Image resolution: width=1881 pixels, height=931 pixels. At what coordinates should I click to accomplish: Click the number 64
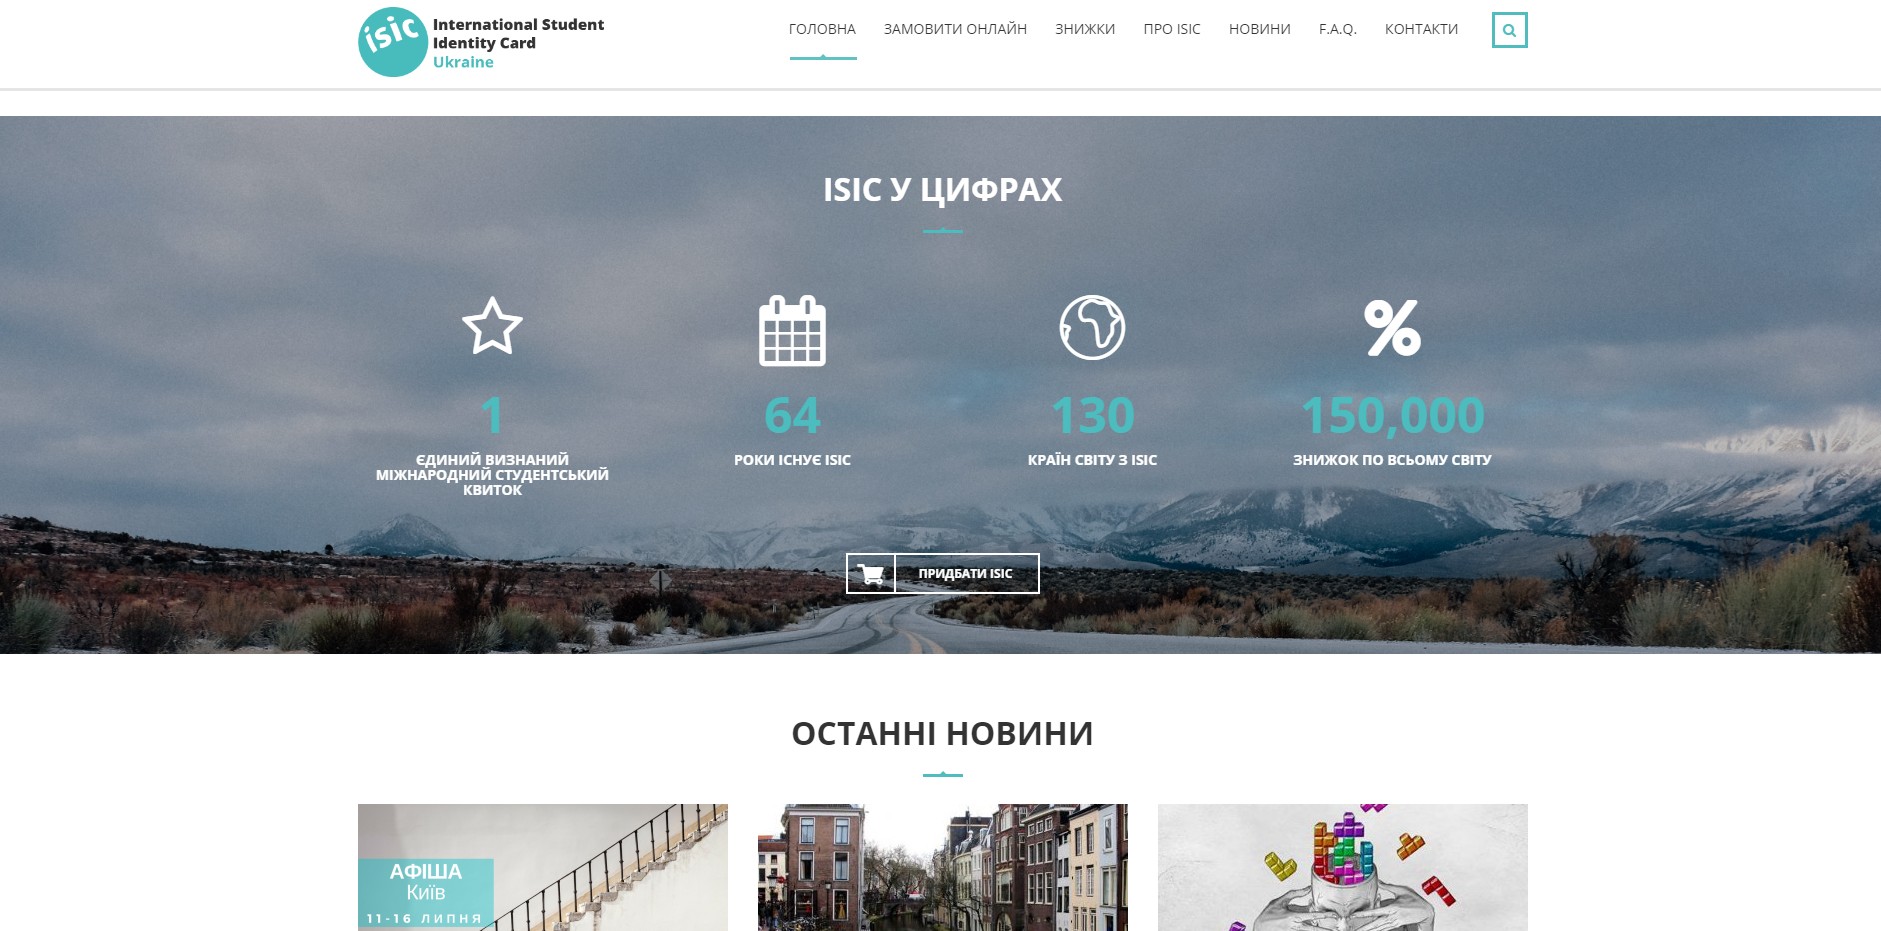coord(792,415)
